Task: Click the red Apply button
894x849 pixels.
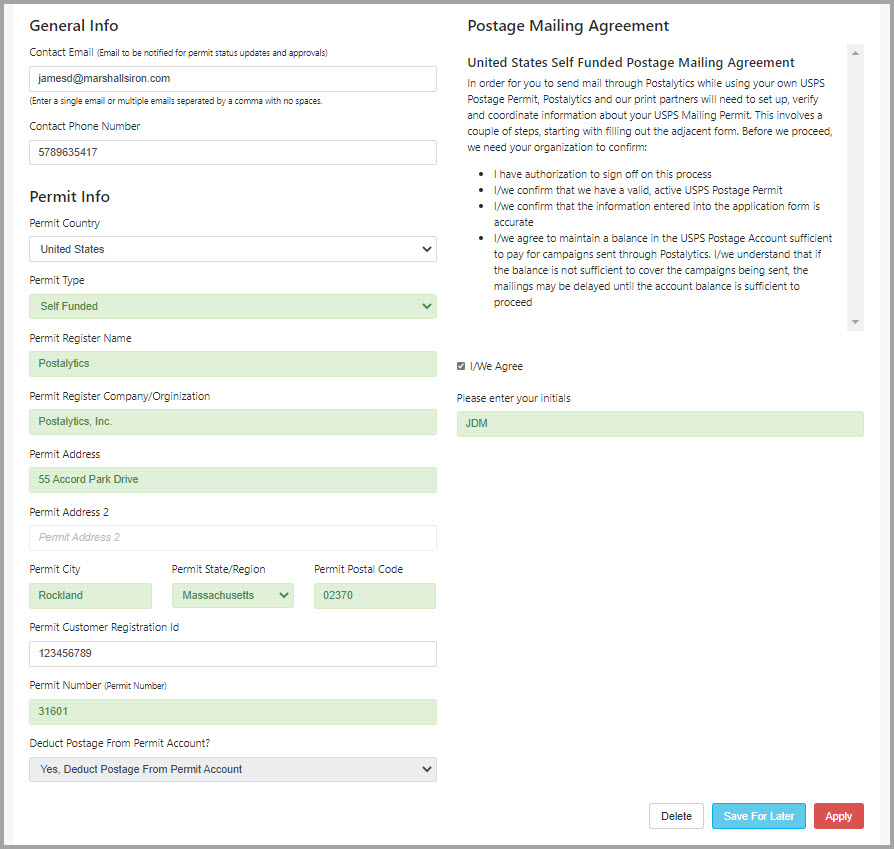Action: tap(838, 816)
